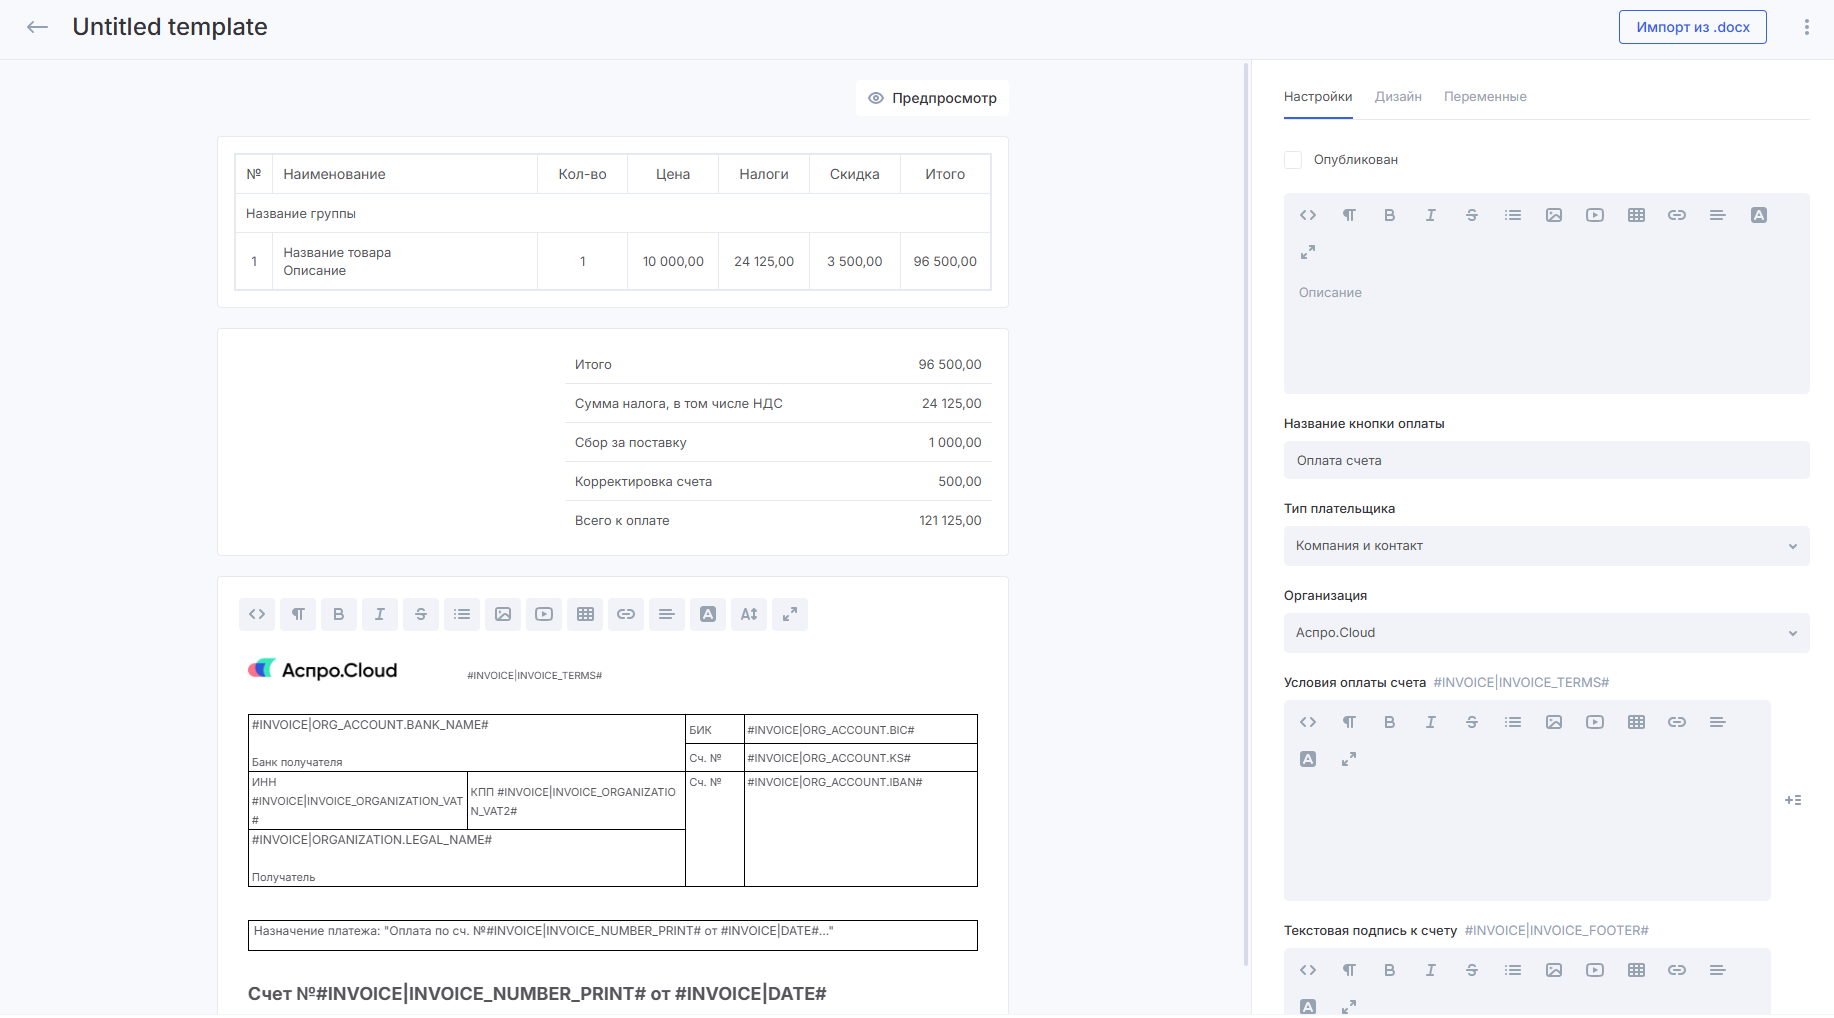
Task: Insert link in main template editor toolbar
Action: click(x=626, y=614)
